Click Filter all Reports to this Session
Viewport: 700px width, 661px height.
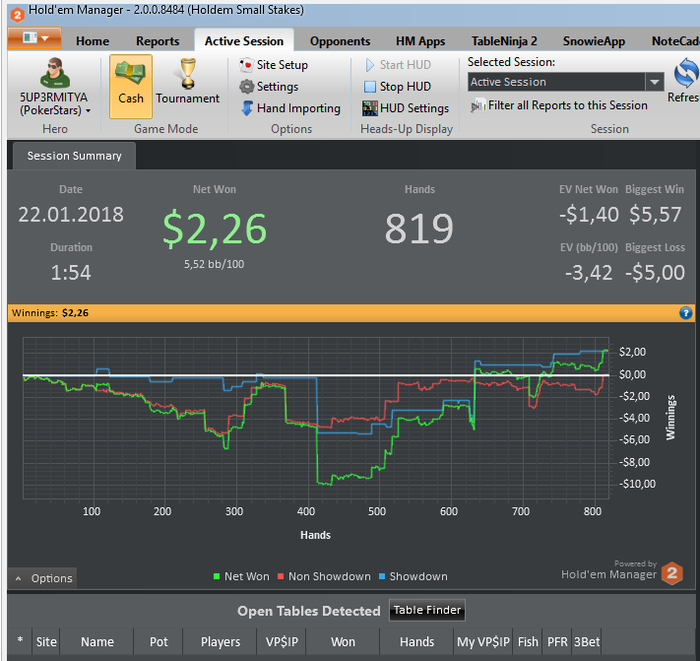[x=559, y=105]
